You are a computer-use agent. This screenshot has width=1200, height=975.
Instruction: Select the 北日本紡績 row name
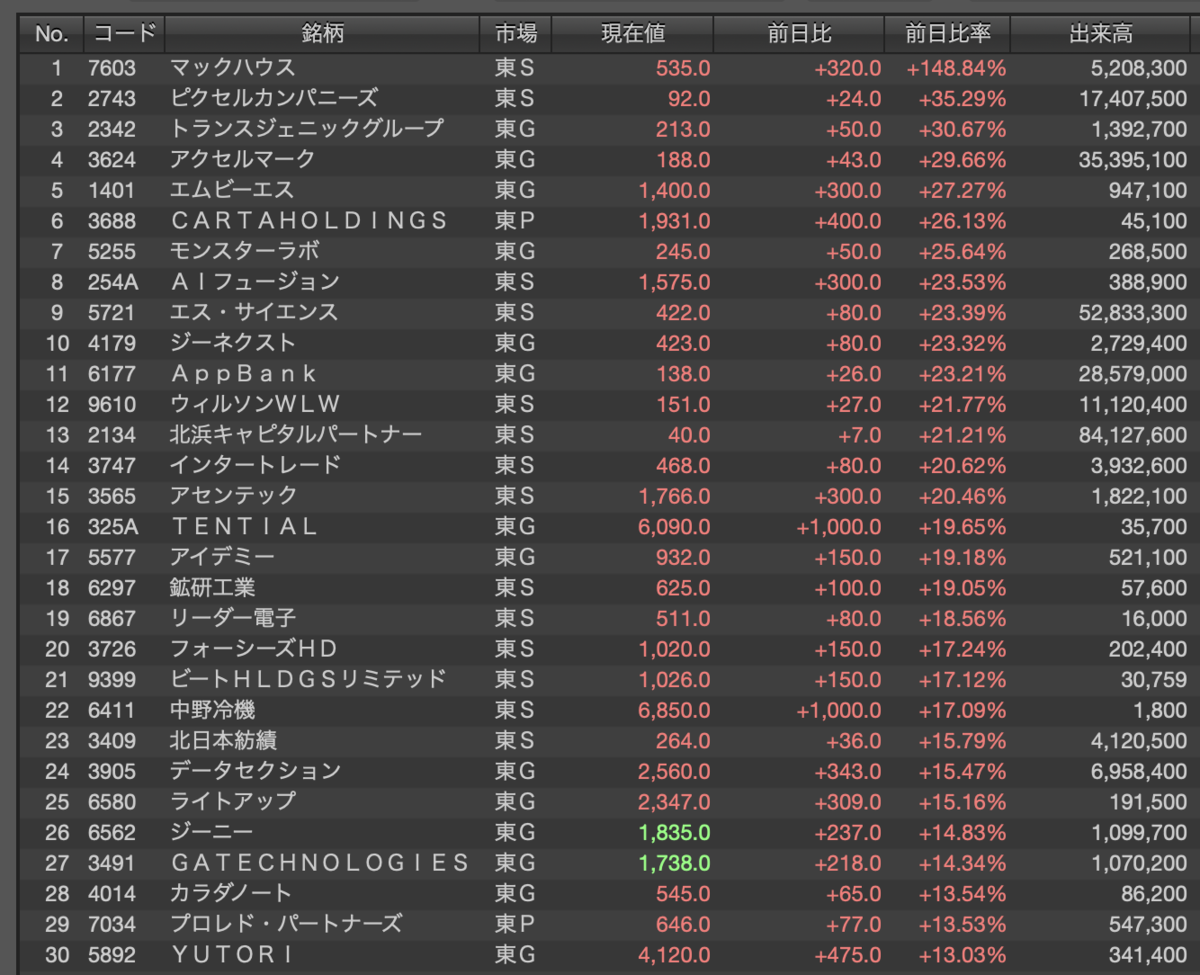223,740
